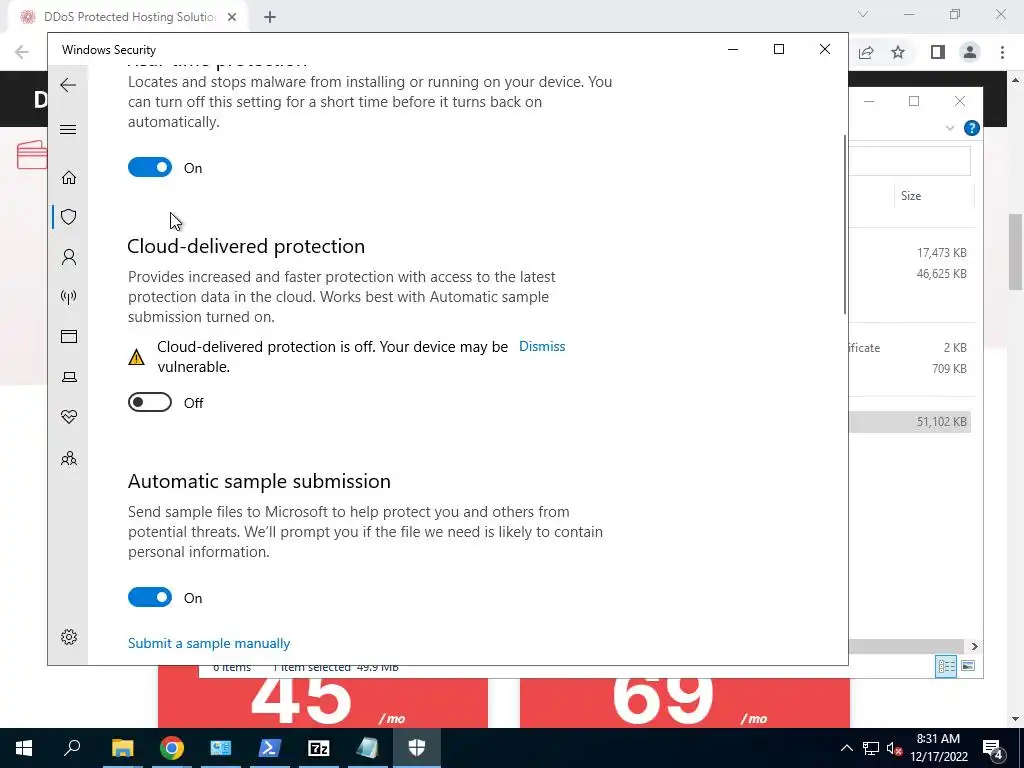The height and width of the screenshot is (768, 1024).
Task: Switch Explorer to large icons view
Action: click(968, 665)
